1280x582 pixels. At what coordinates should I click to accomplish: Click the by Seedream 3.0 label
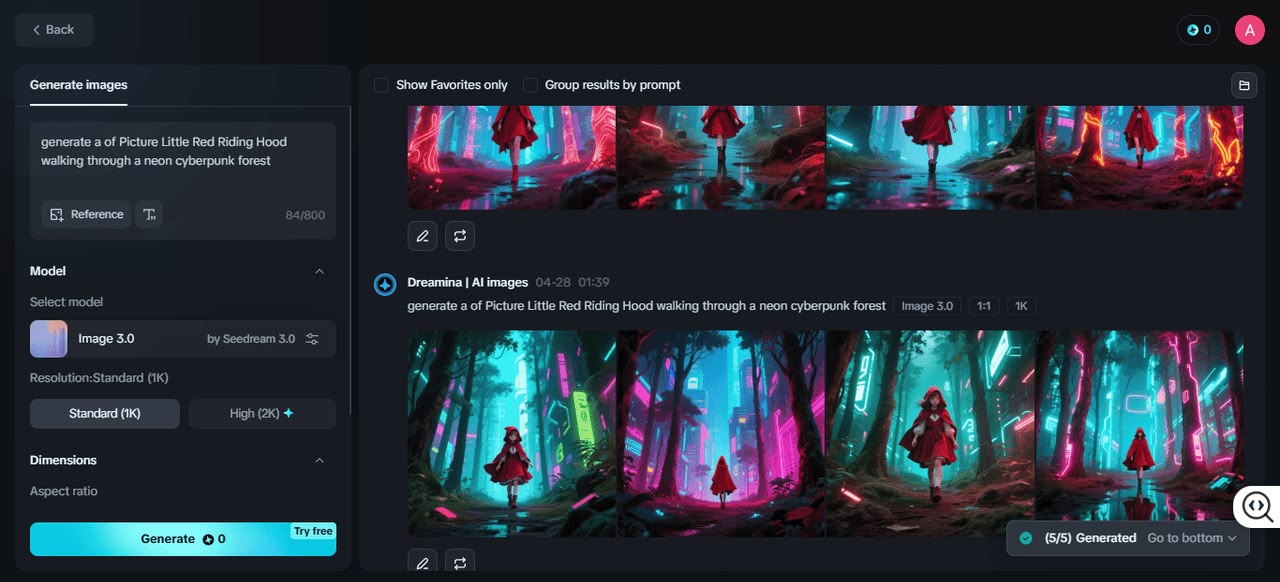[x=251, y=339]
